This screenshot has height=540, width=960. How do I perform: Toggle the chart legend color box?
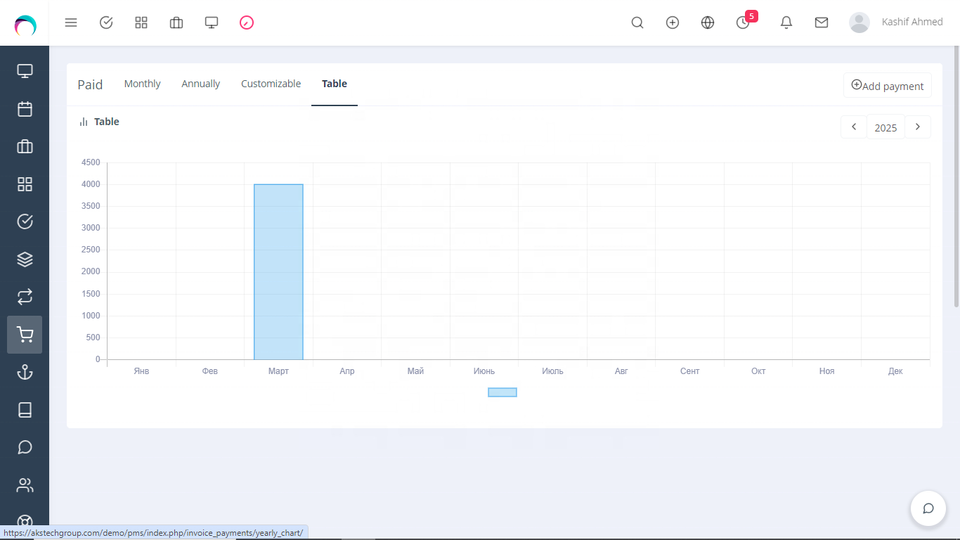point(502,392)
